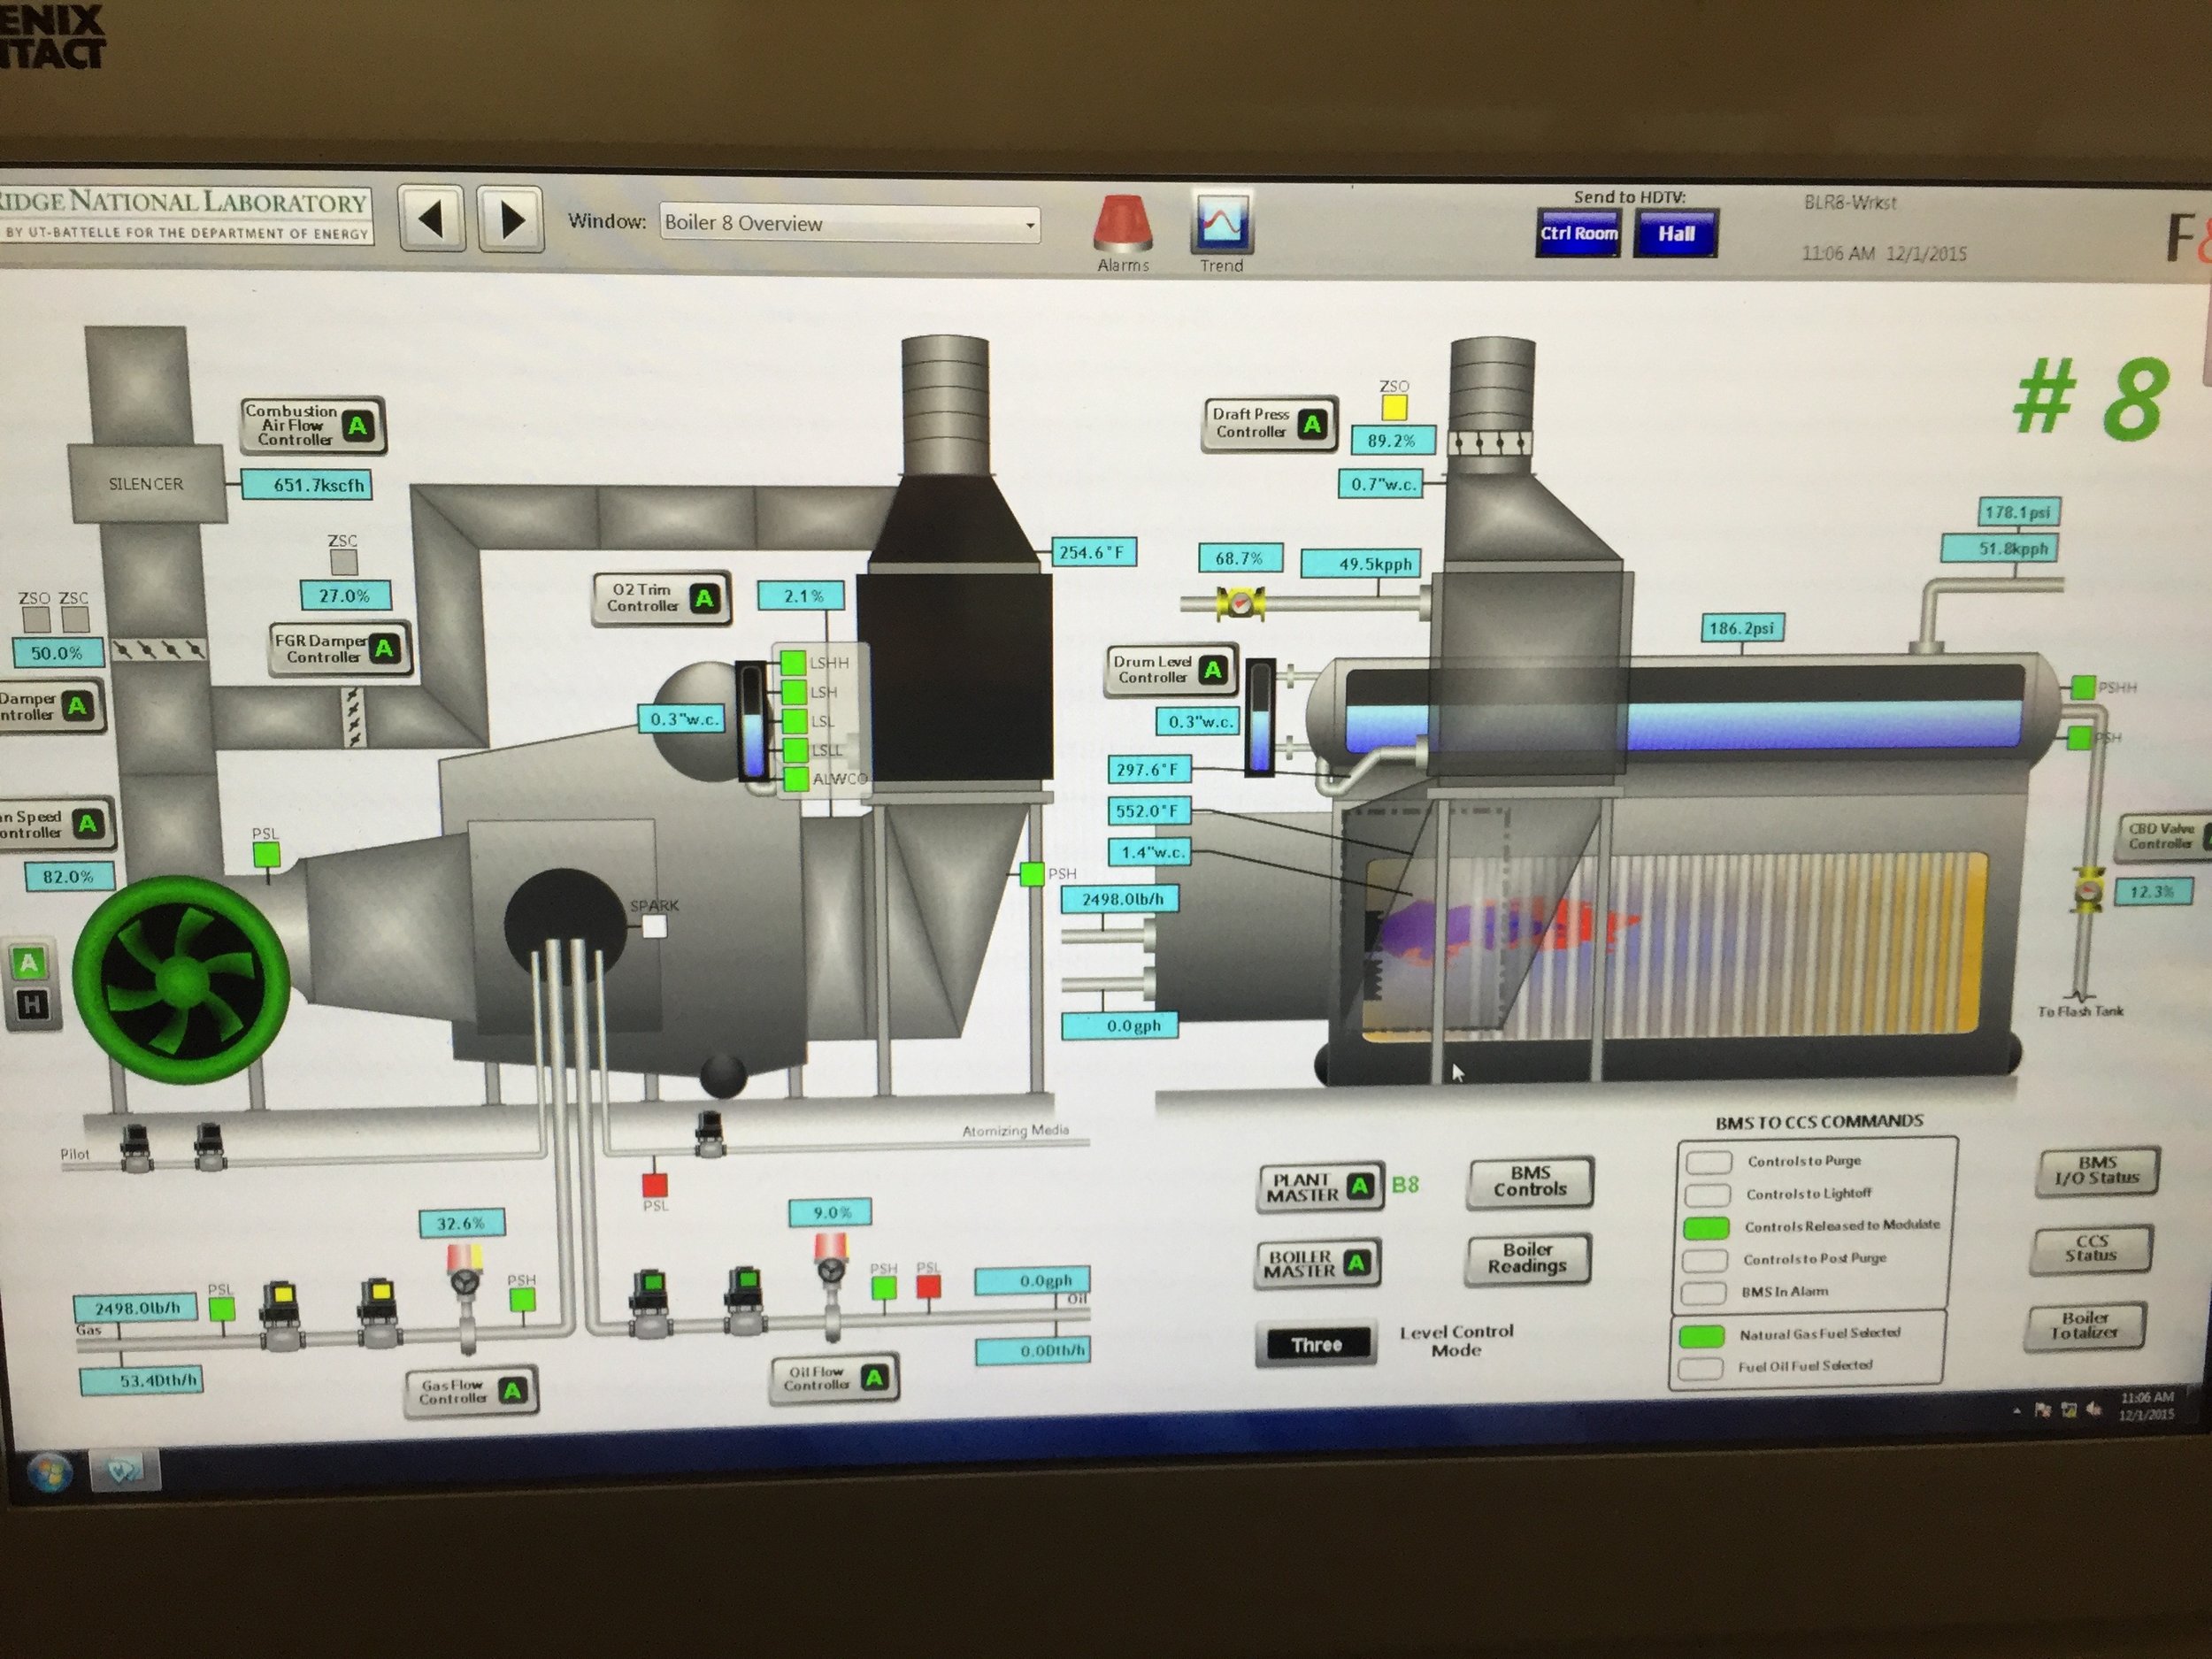Viewport: 2212px width, 1659px height.
Task: Open the Boiler Readings page
Action: click(x=1527, y=1258)
